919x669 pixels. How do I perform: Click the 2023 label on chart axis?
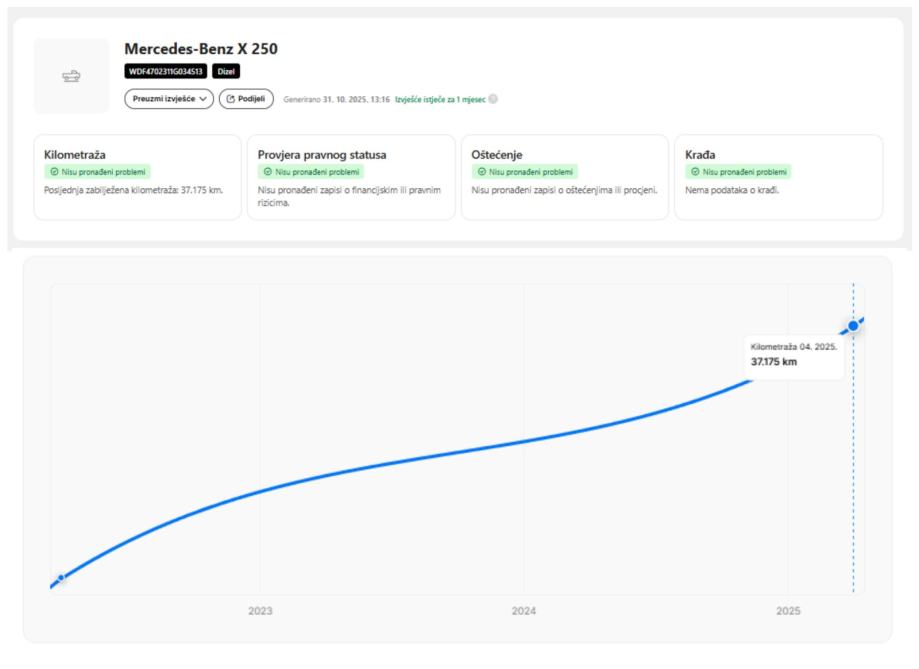coord(260,610)
